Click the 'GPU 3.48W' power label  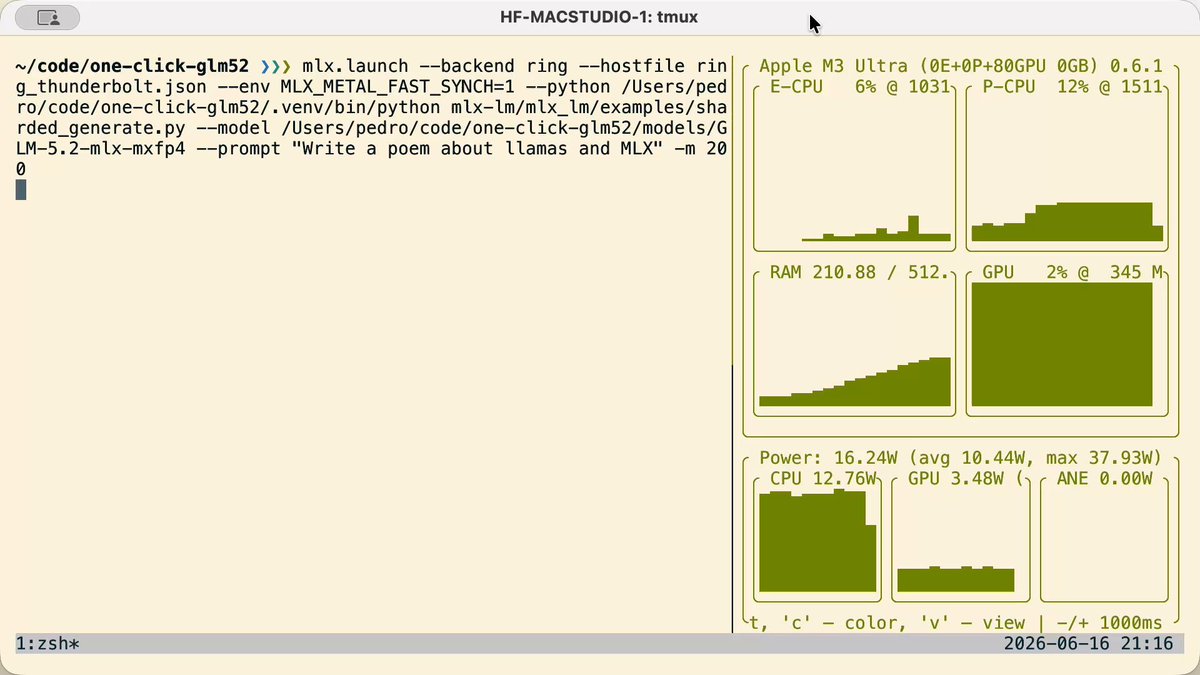coord(956,479)
